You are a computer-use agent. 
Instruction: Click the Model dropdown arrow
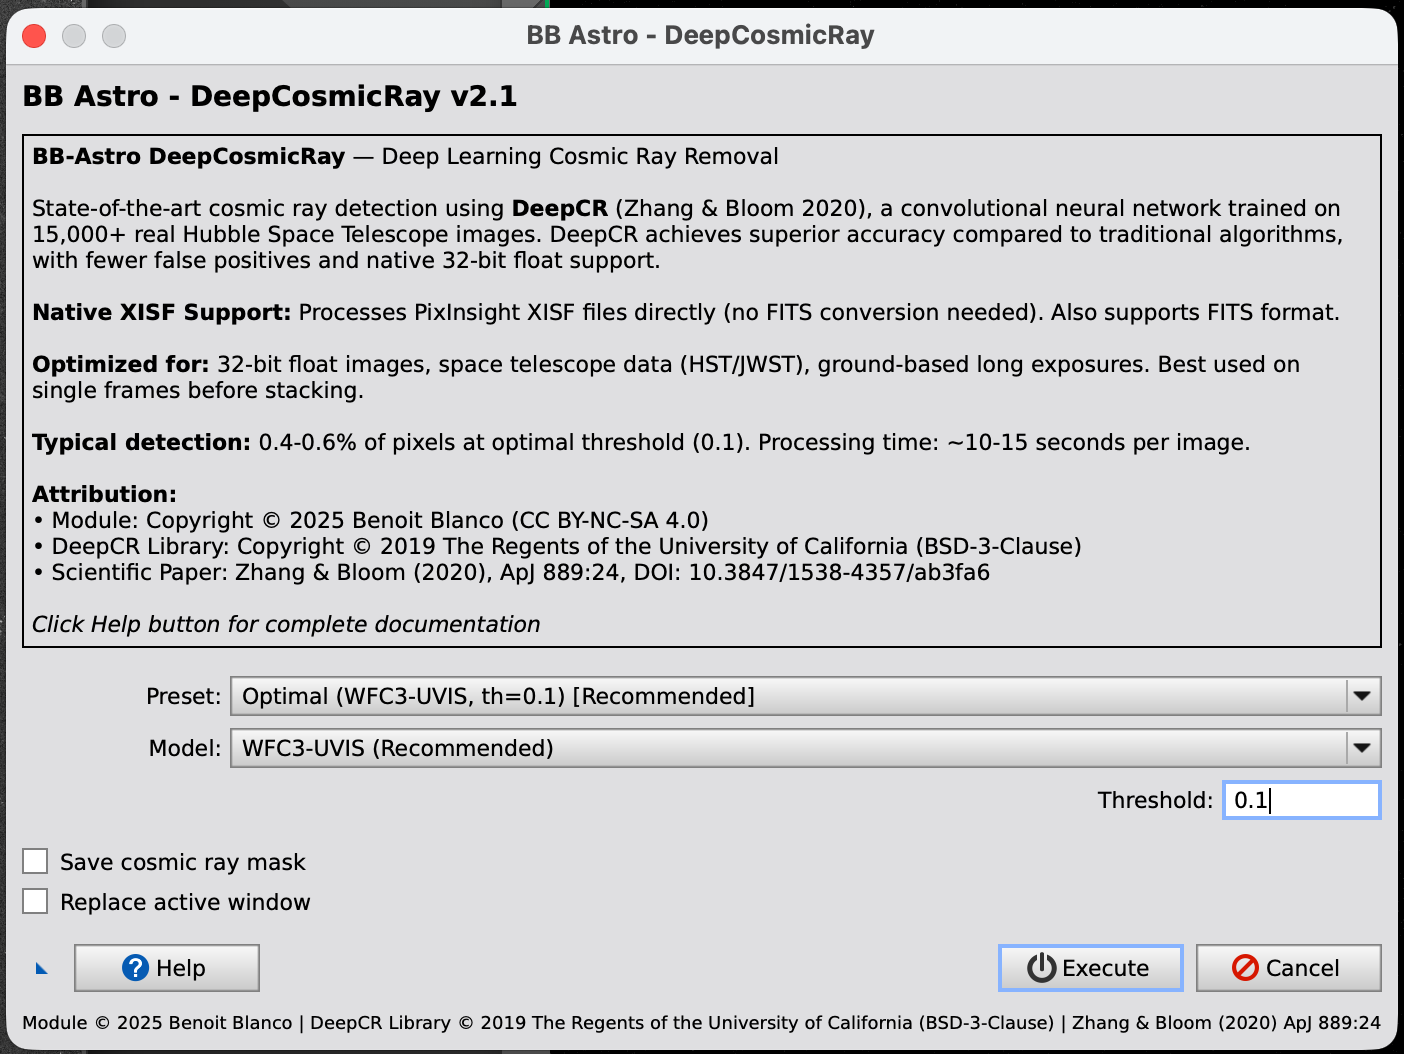pos(1362,748)
